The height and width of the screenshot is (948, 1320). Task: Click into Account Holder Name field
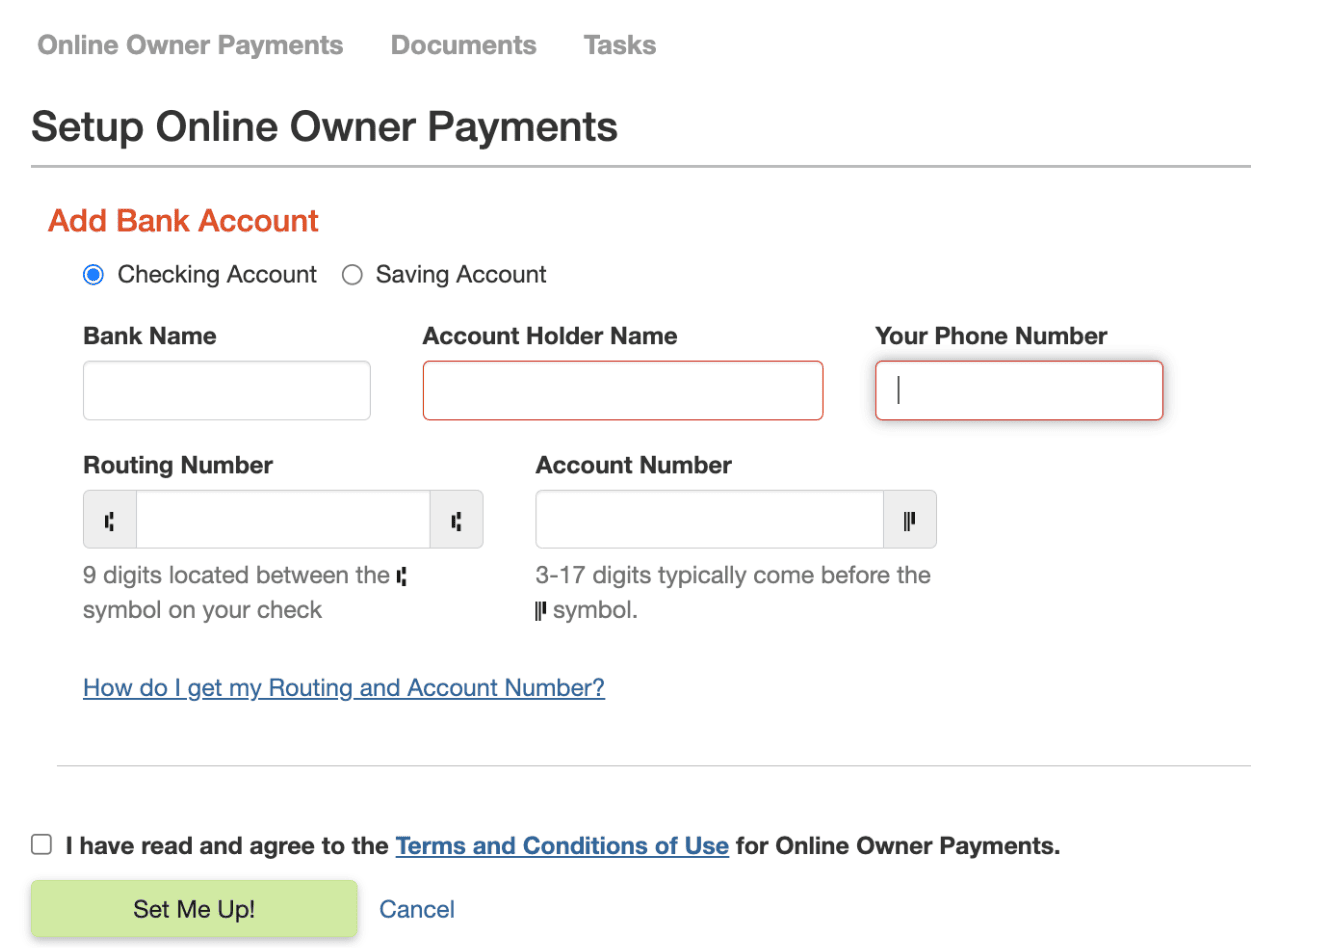point(623,391)
